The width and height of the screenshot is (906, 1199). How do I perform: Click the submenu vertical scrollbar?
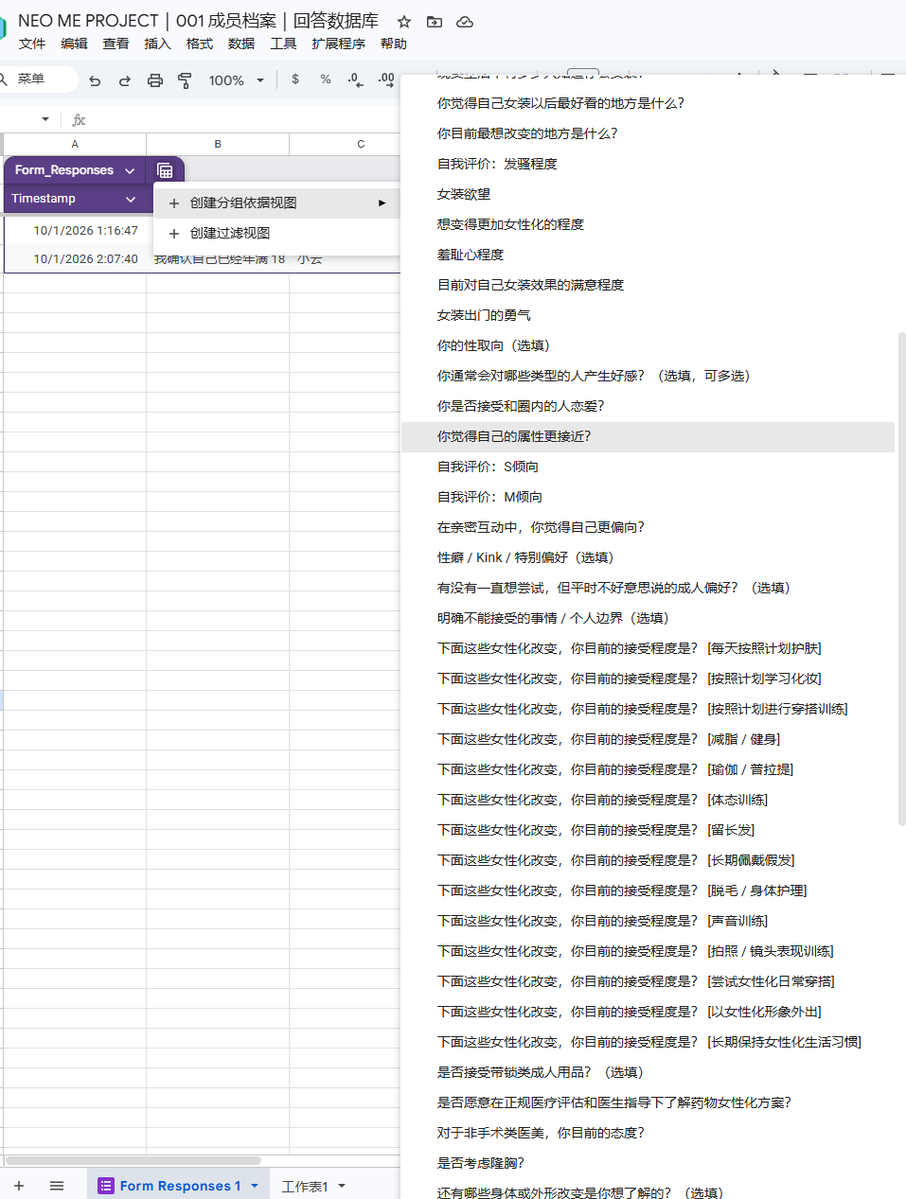click(x=901, y=579)
